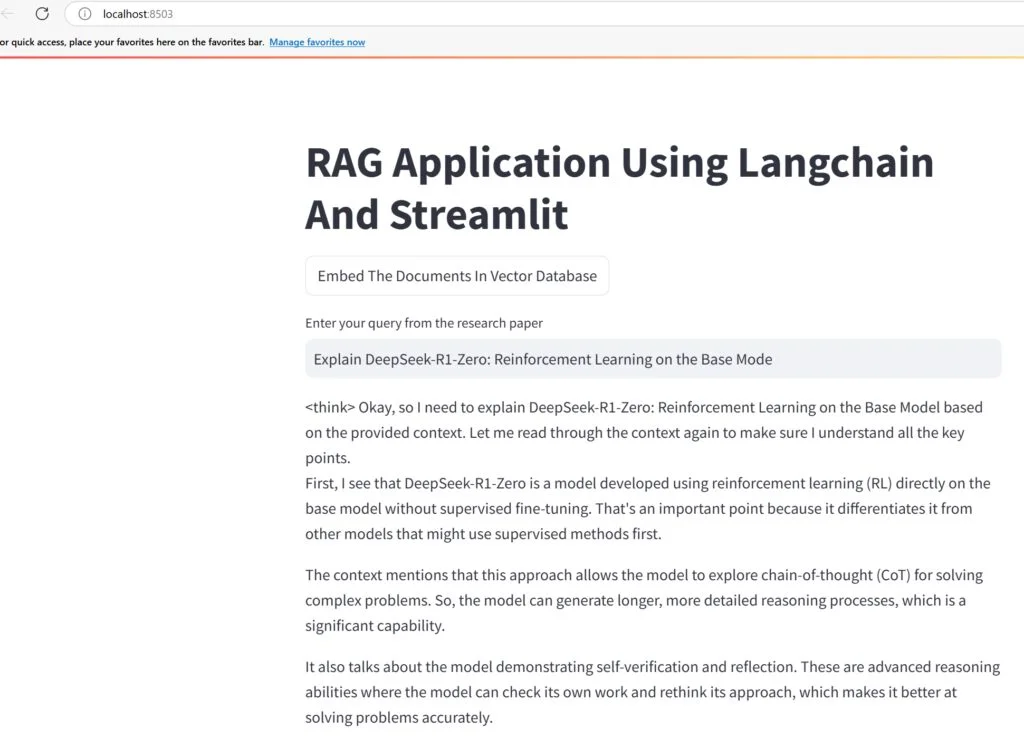Viewport: 1024px width, 739px height.
Task: Click the paragraph starting It also talks about
Action: click(x=652, y=692)
